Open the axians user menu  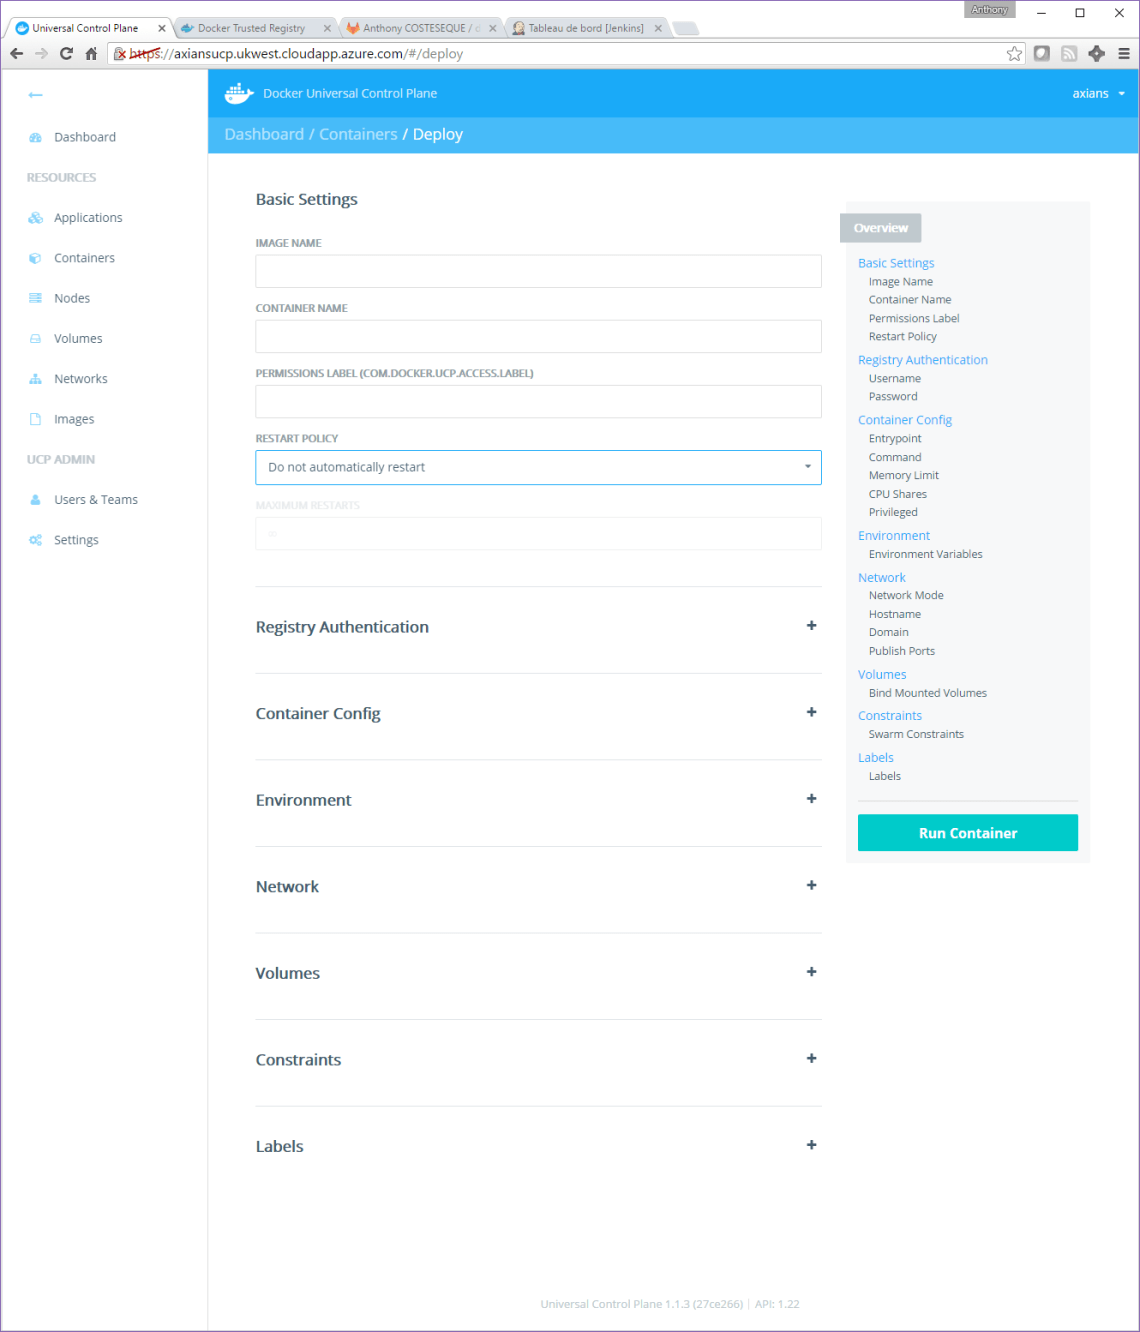coord(1098,93)
